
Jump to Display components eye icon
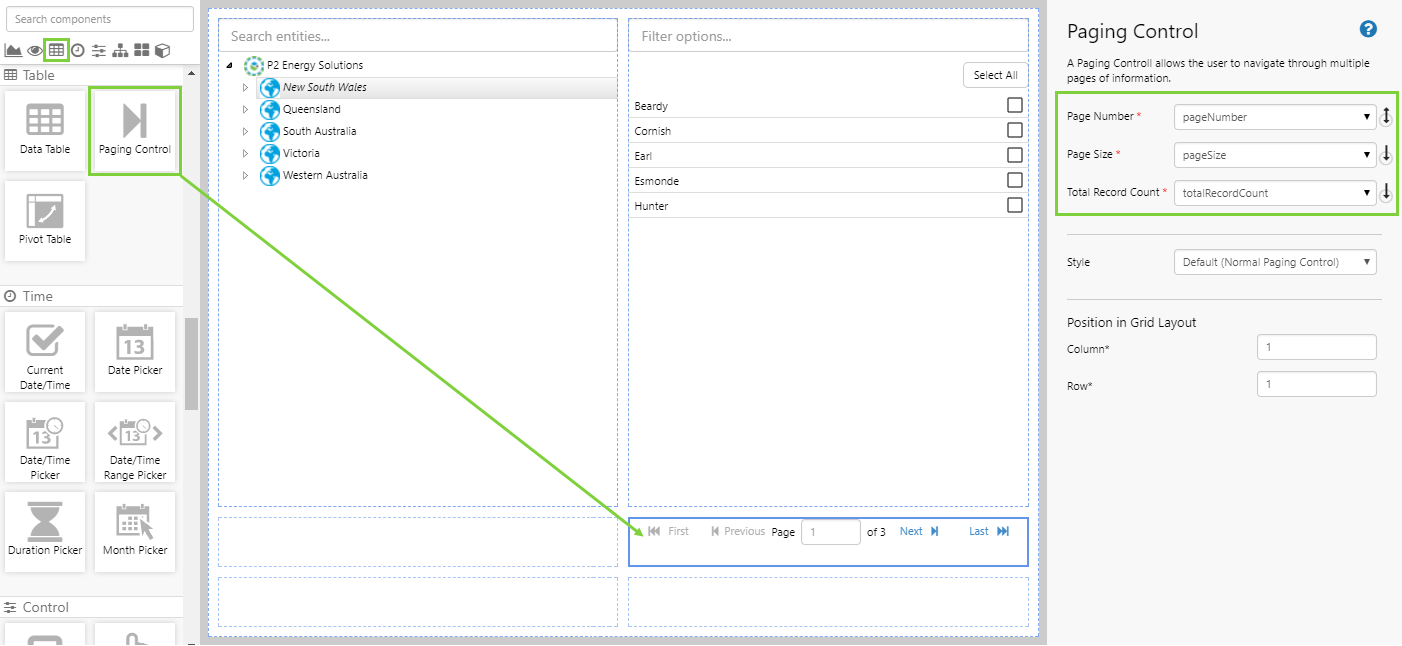point(35,50)
